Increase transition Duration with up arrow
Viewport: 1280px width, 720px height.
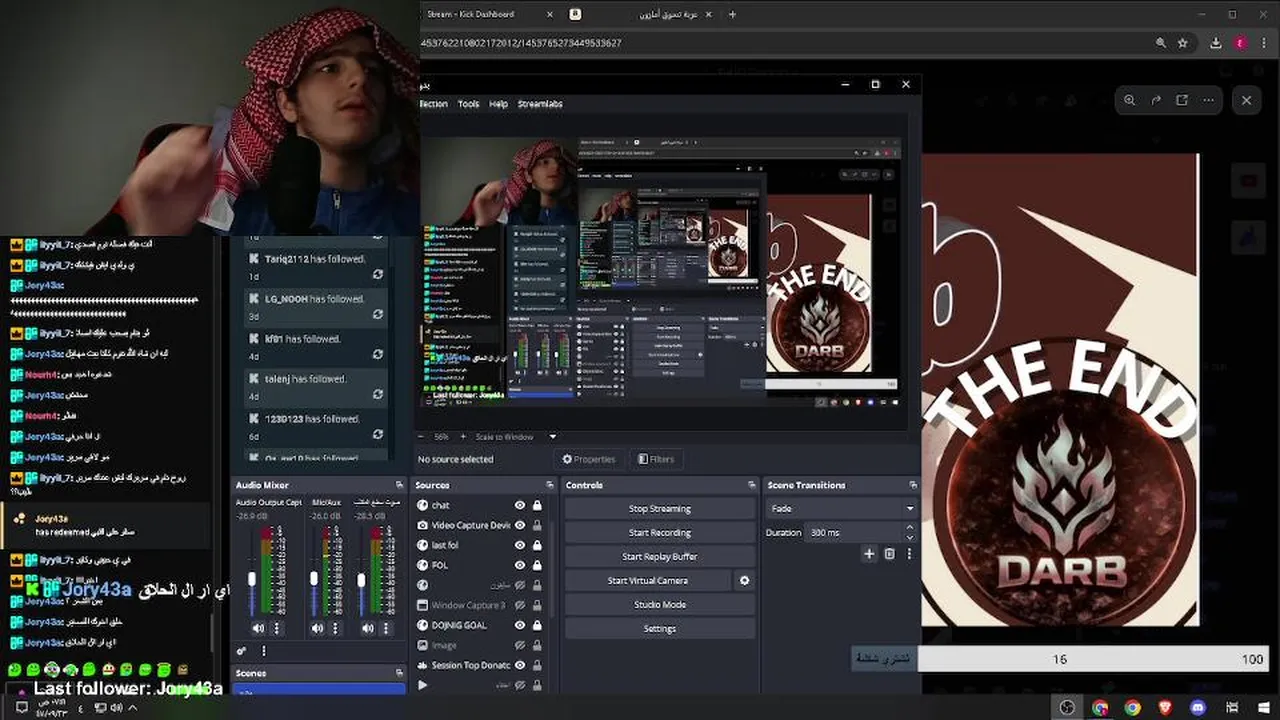pyautogui.click(x=910, y=529)
